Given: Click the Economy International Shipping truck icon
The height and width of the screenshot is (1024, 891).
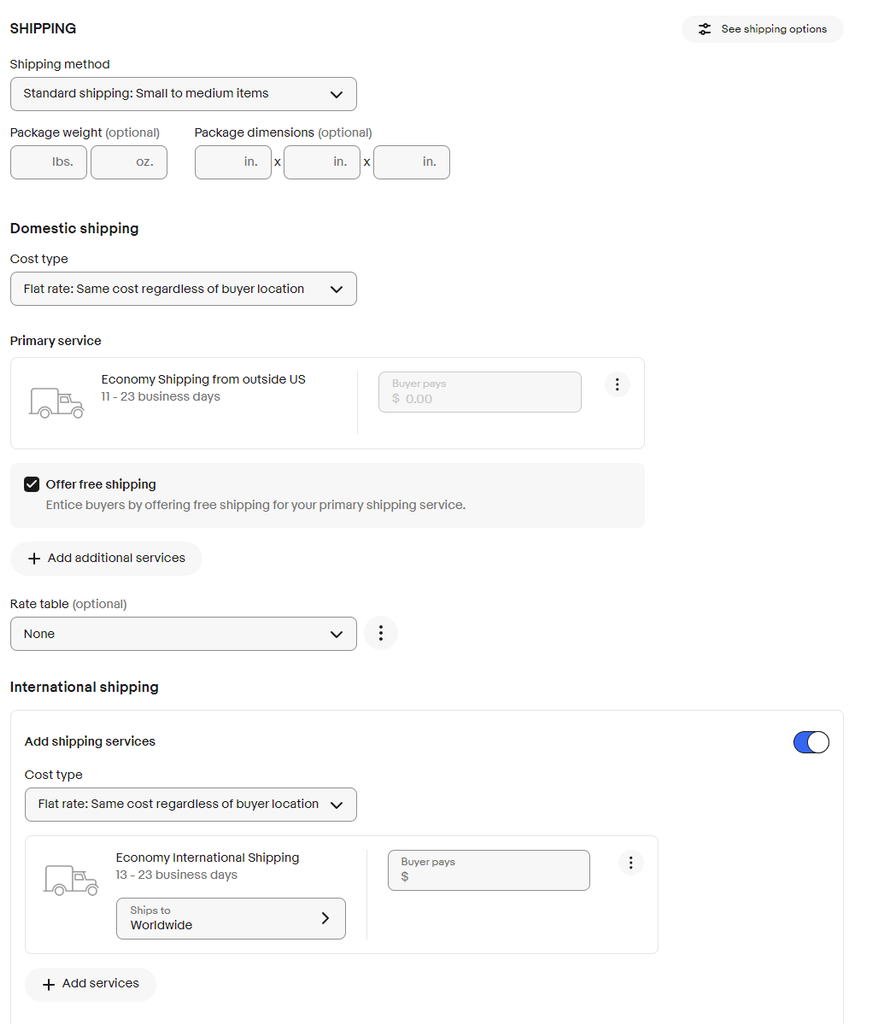Looking at the screenshot, I should click(x=71, y=880).
